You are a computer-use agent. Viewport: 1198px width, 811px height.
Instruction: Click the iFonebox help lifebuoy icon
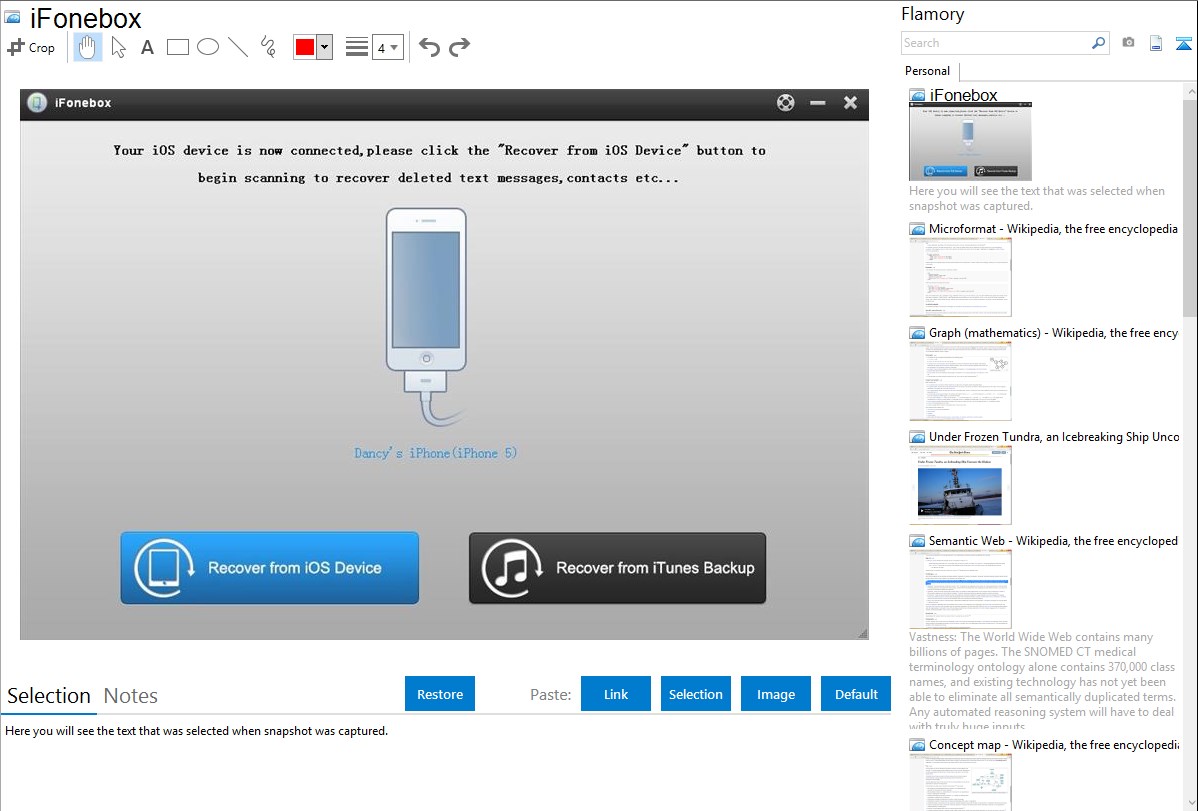(x=785, y=102)
